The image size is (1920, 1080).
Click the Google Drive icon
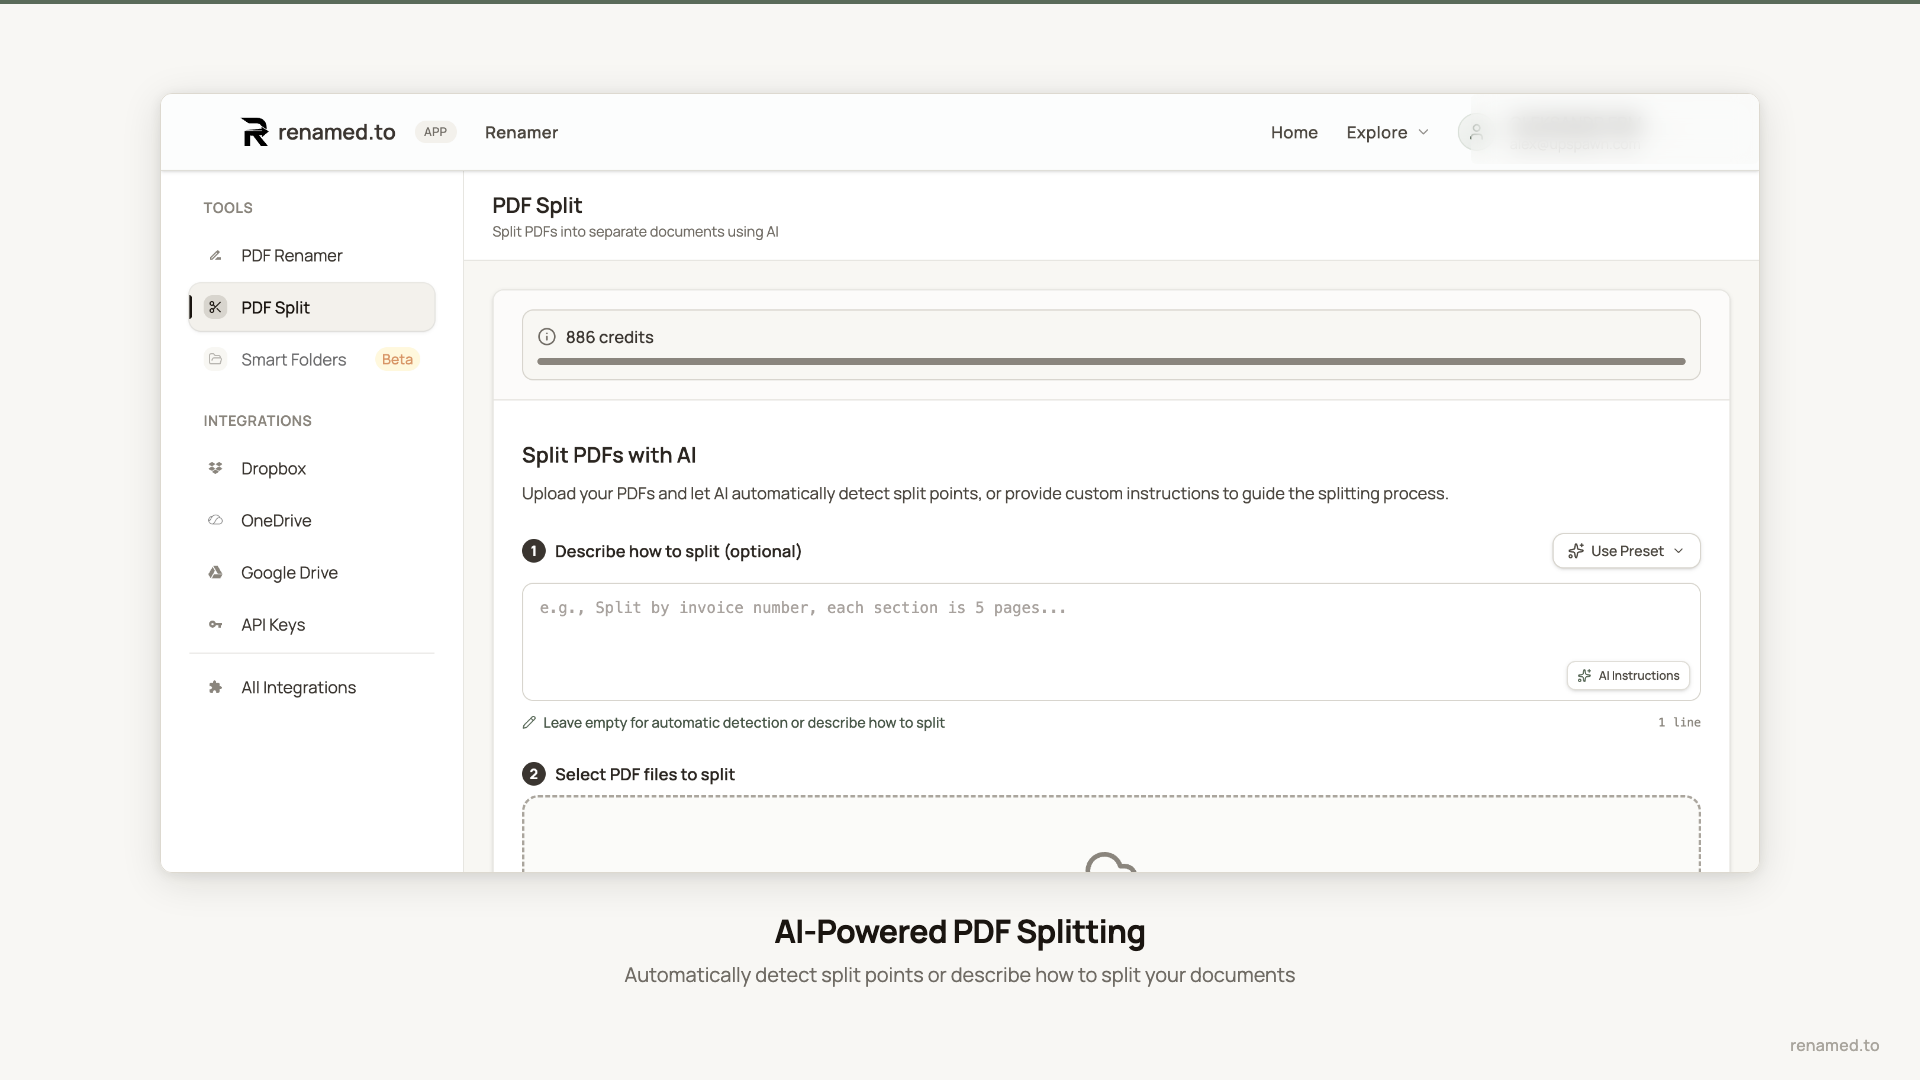click(x=215, y=572)
